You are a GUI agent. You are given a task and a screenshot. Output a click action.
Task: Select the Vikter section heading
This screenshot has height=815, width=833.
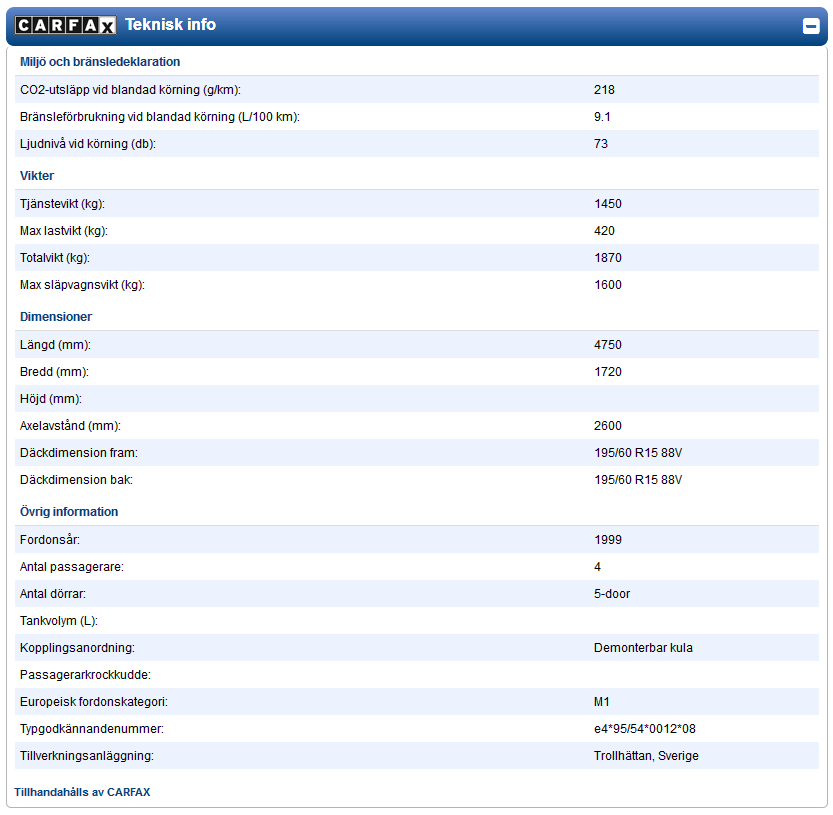tap(37, 176)
